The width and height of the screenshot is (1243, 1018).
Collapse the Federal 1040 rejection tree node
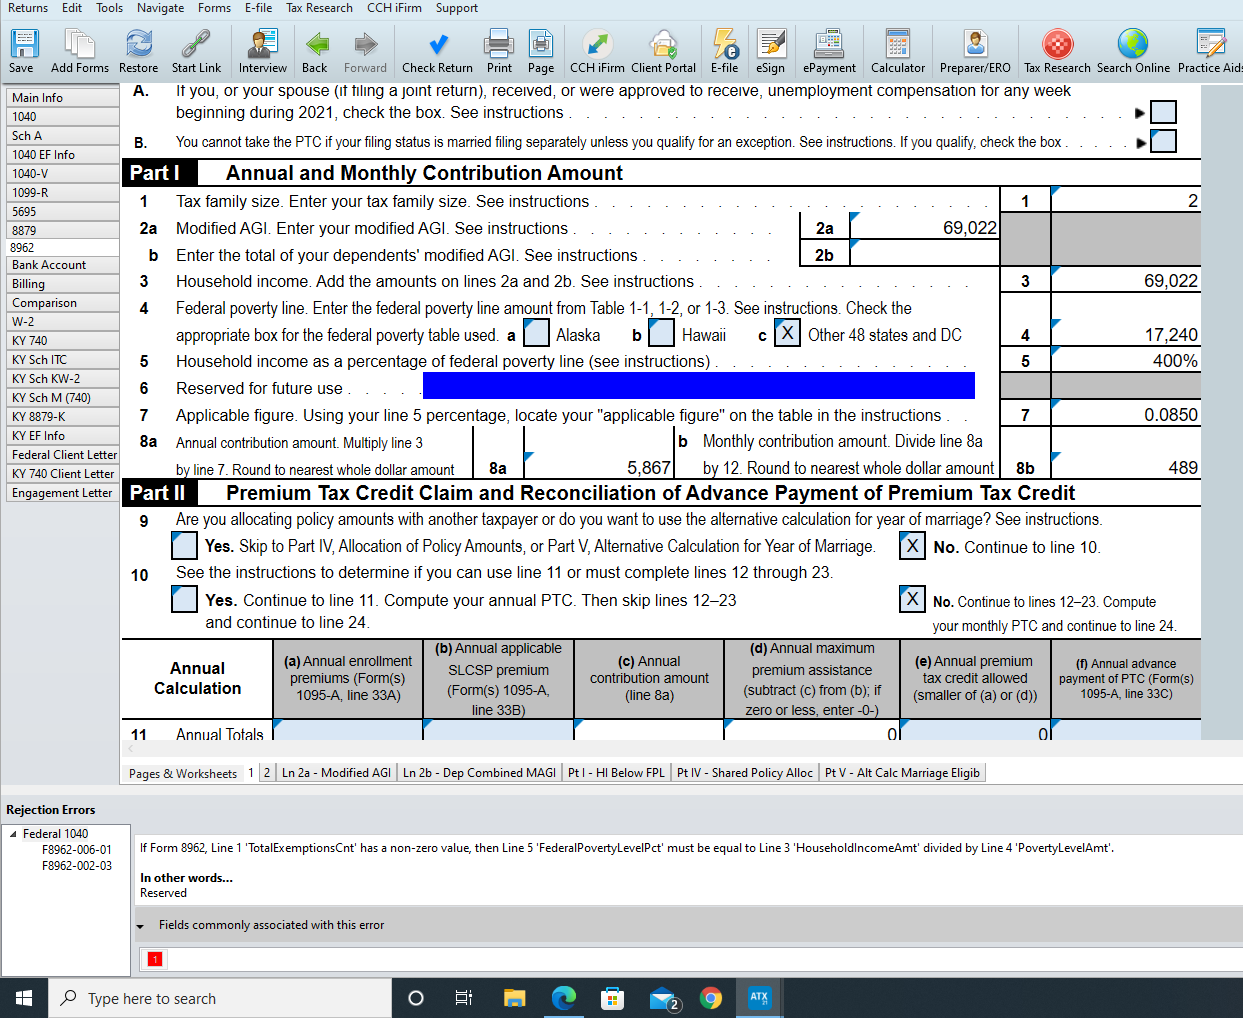(13, 834)
